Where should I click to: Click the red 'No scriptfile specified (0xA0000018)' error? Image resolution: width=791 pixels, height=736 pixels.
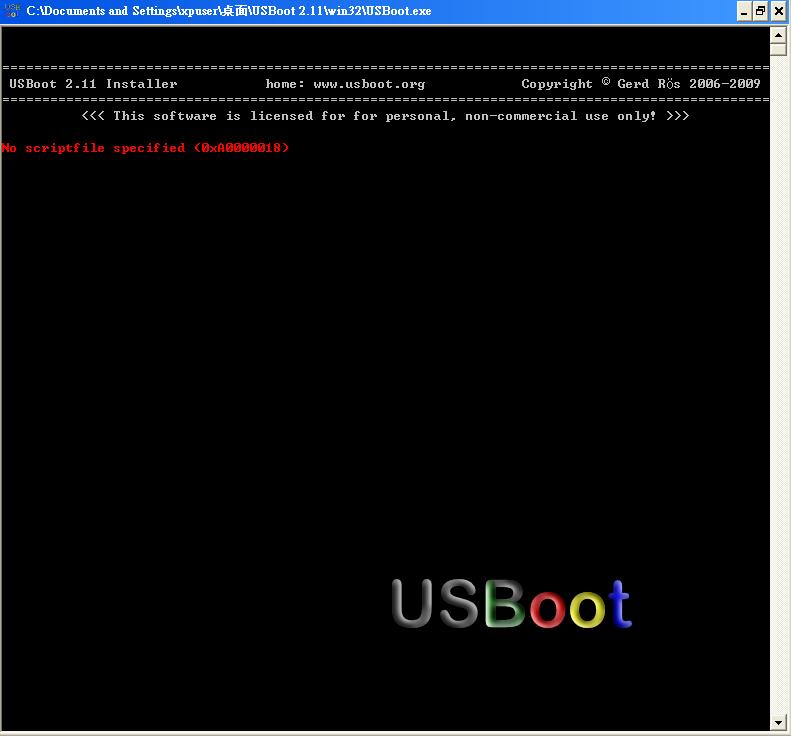(145, 148)
